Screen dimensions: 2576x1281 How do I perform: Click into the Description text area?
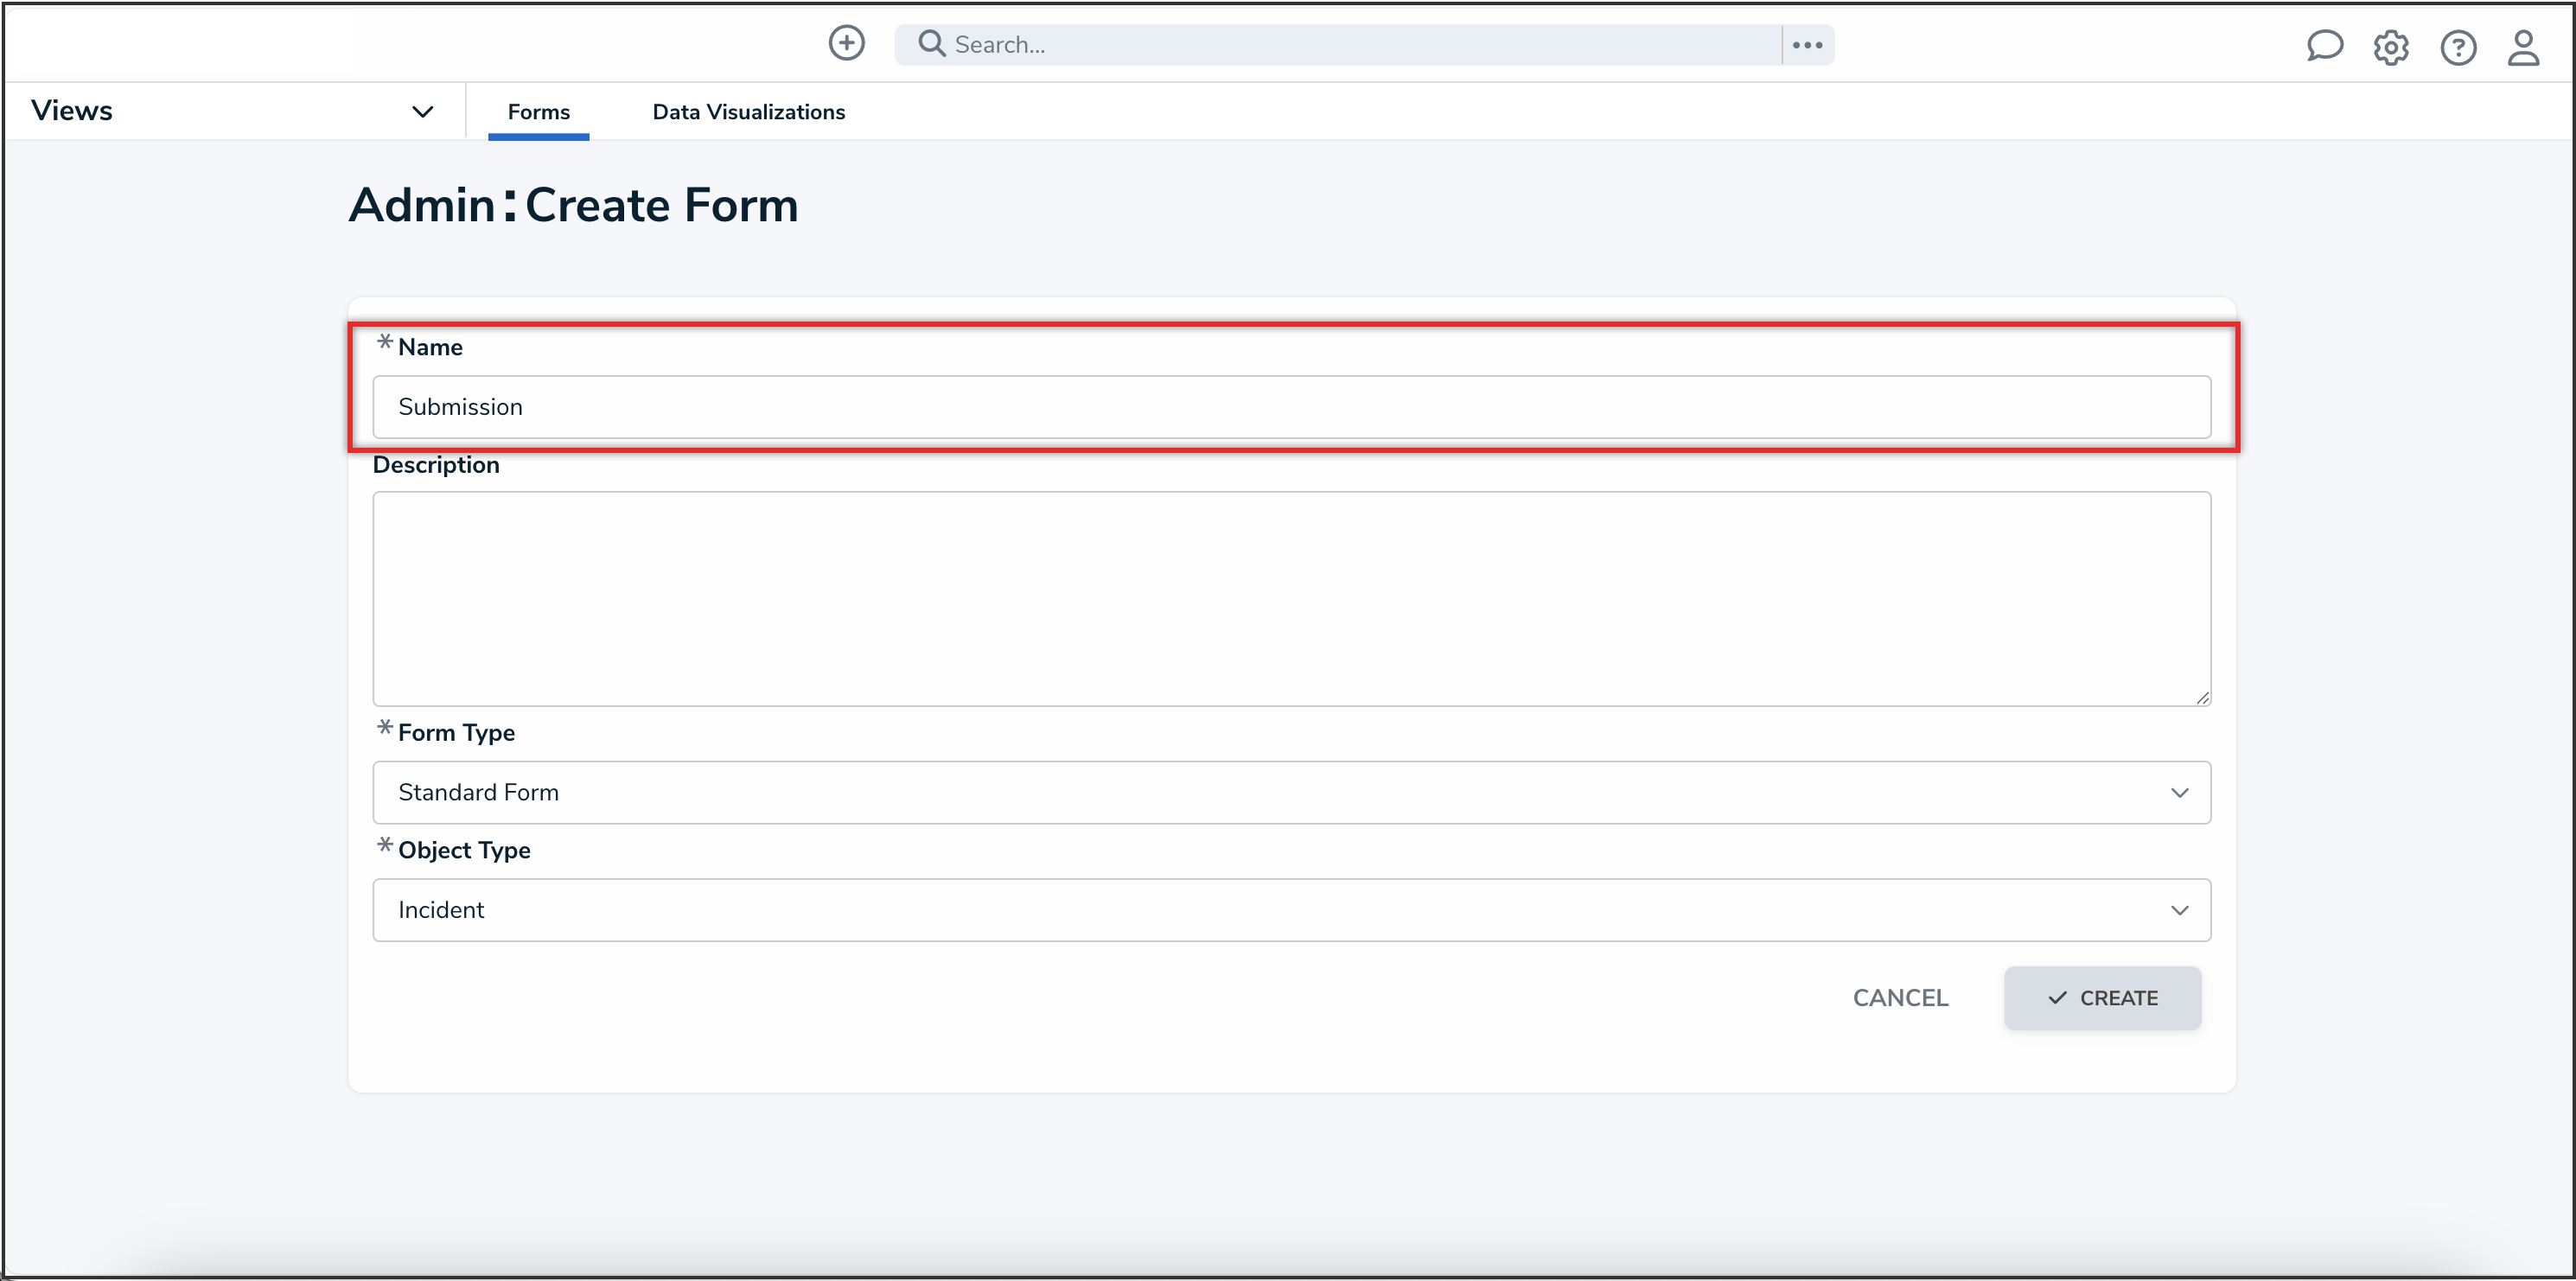click(x=1290, y=598)
